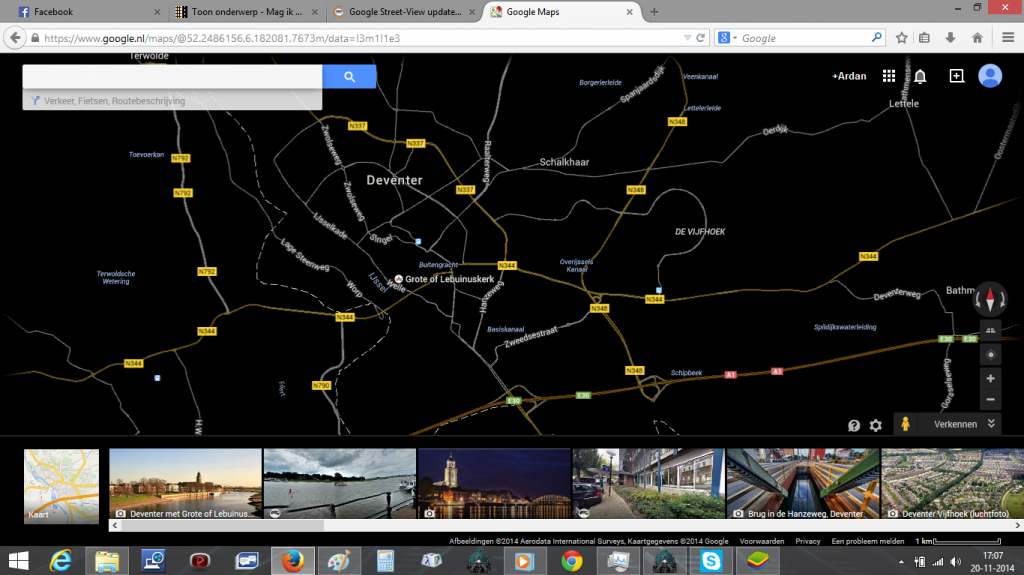Collapse the Verkennen photo panel
The image size is (1024, 575).
[x=991, y=423]
